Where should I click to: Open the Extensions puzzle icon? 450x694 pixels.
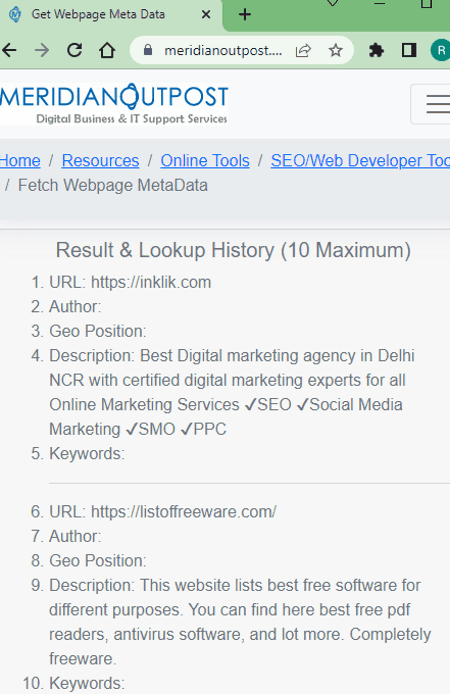click(x=376, y=50)
